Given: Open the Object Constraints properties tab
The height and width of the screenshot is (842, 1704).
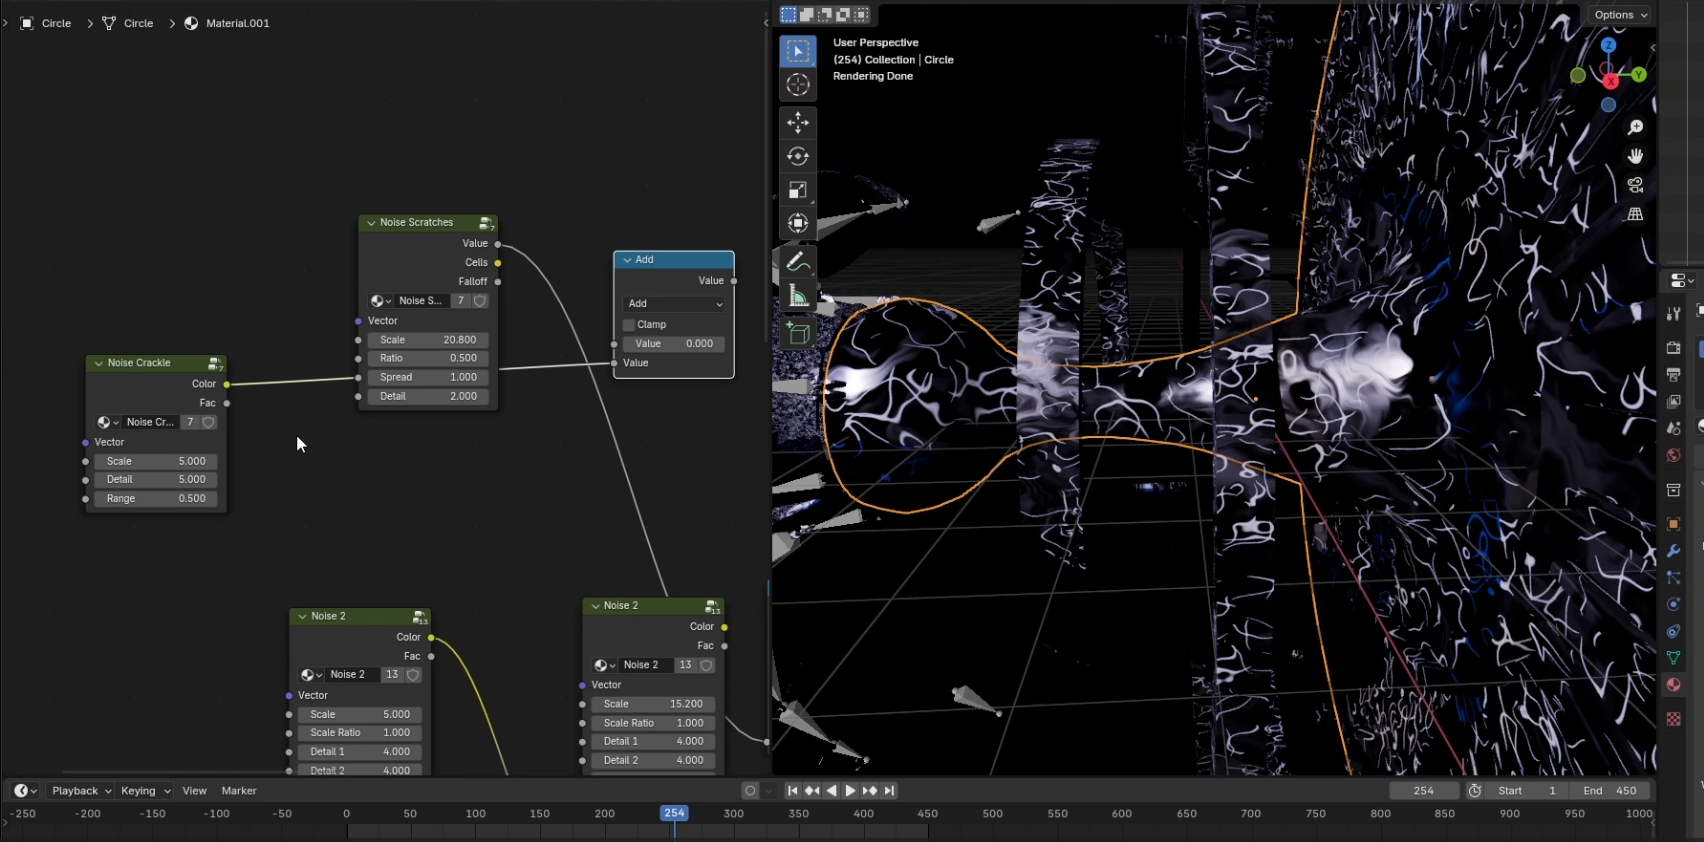Looking at the screenshot, I should [x=1673, y=631].
